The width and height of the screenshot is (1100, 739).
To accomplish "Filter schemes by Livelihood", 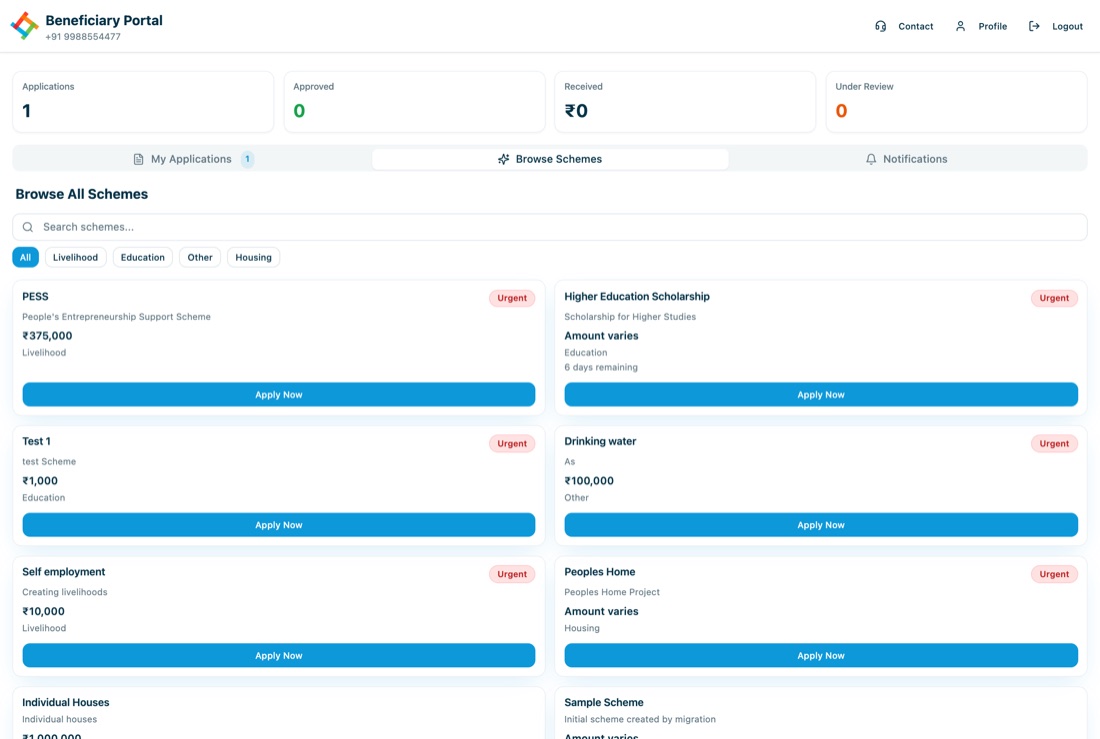I will pyautogui.click(x=76, y=258).
